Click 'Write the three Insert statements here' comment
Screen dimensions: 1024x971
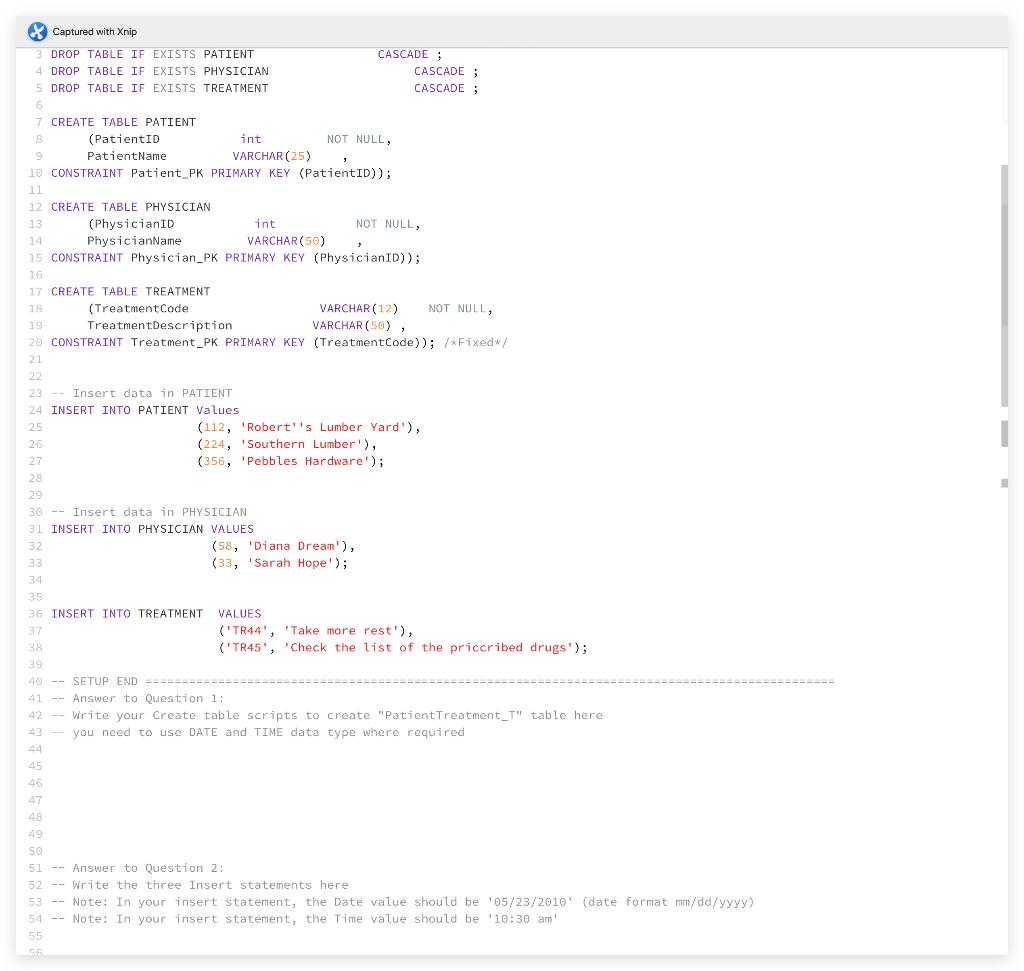(x=199, y=886)
